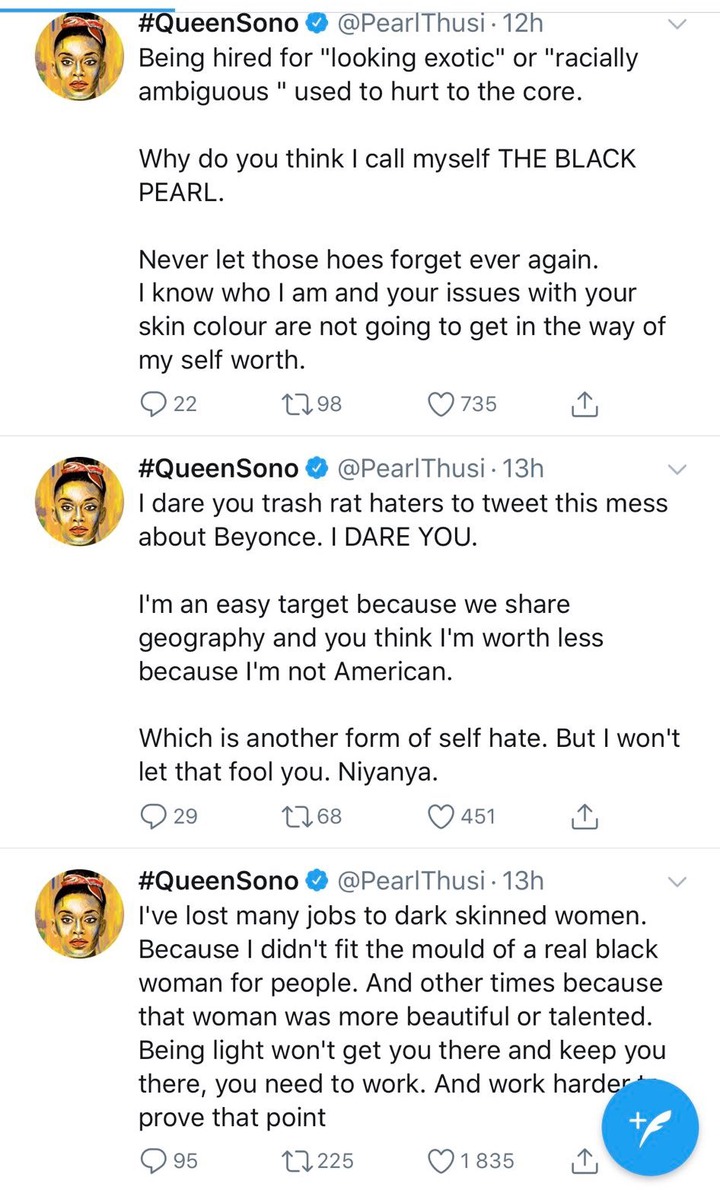The height and width of the screenshot is (1190, 720).
Task: Expand the menu chevron on the Beyonce tweet
Action: point(677,468)
